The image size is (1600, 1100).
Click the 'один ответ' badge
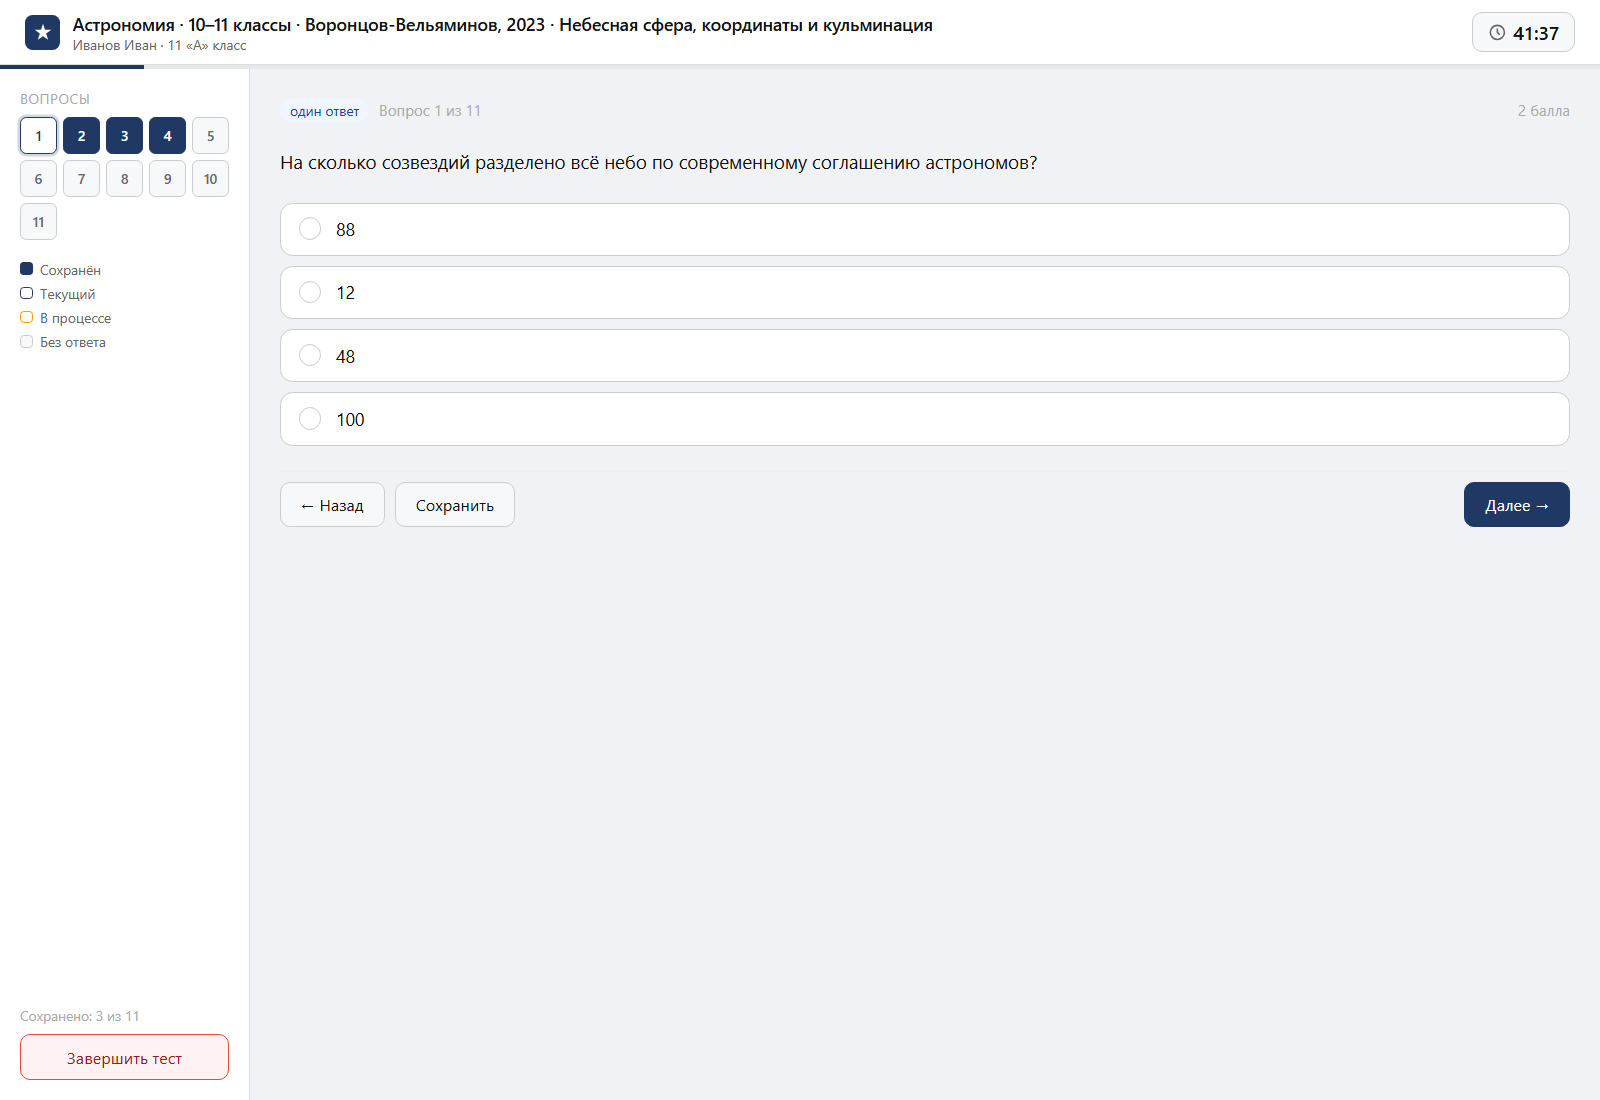(324, 111)
